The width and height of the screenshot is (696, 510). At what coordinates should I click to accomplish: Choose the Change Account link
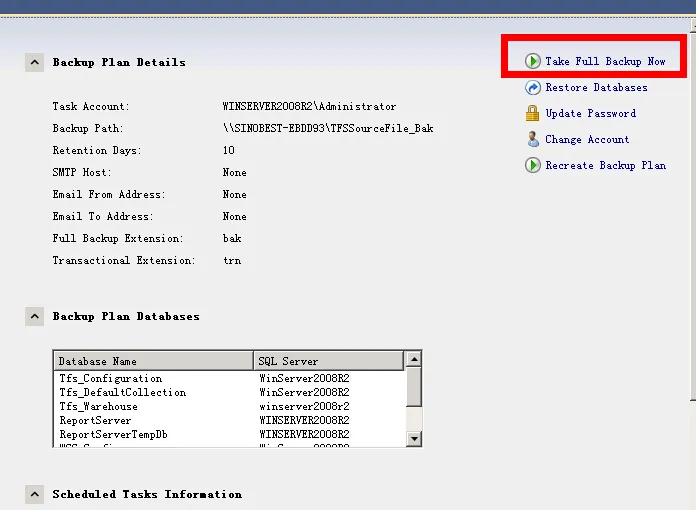(x=587, y=140)
